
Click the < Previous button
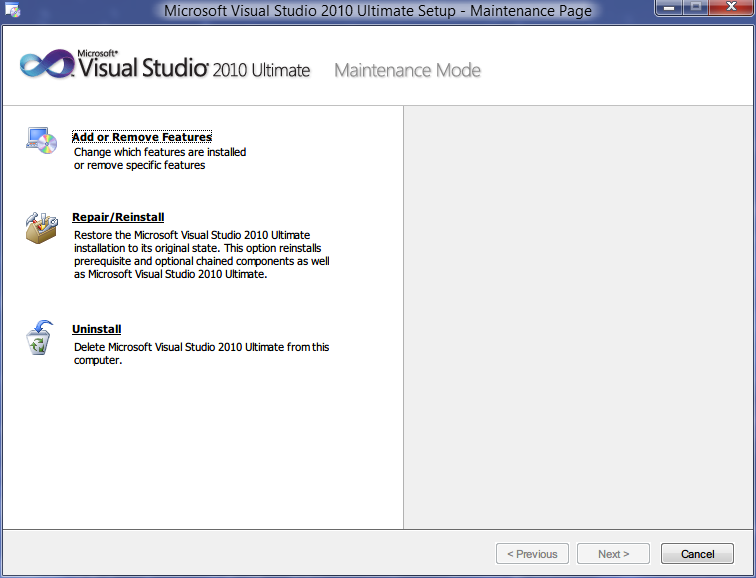point(532,554)
